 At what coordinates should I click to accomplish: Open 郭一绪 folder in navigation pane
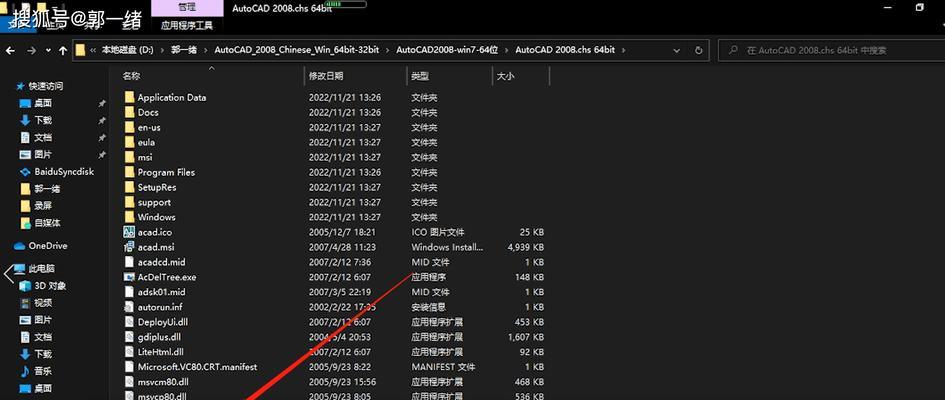pyautogui.click(x=47, y=189)
